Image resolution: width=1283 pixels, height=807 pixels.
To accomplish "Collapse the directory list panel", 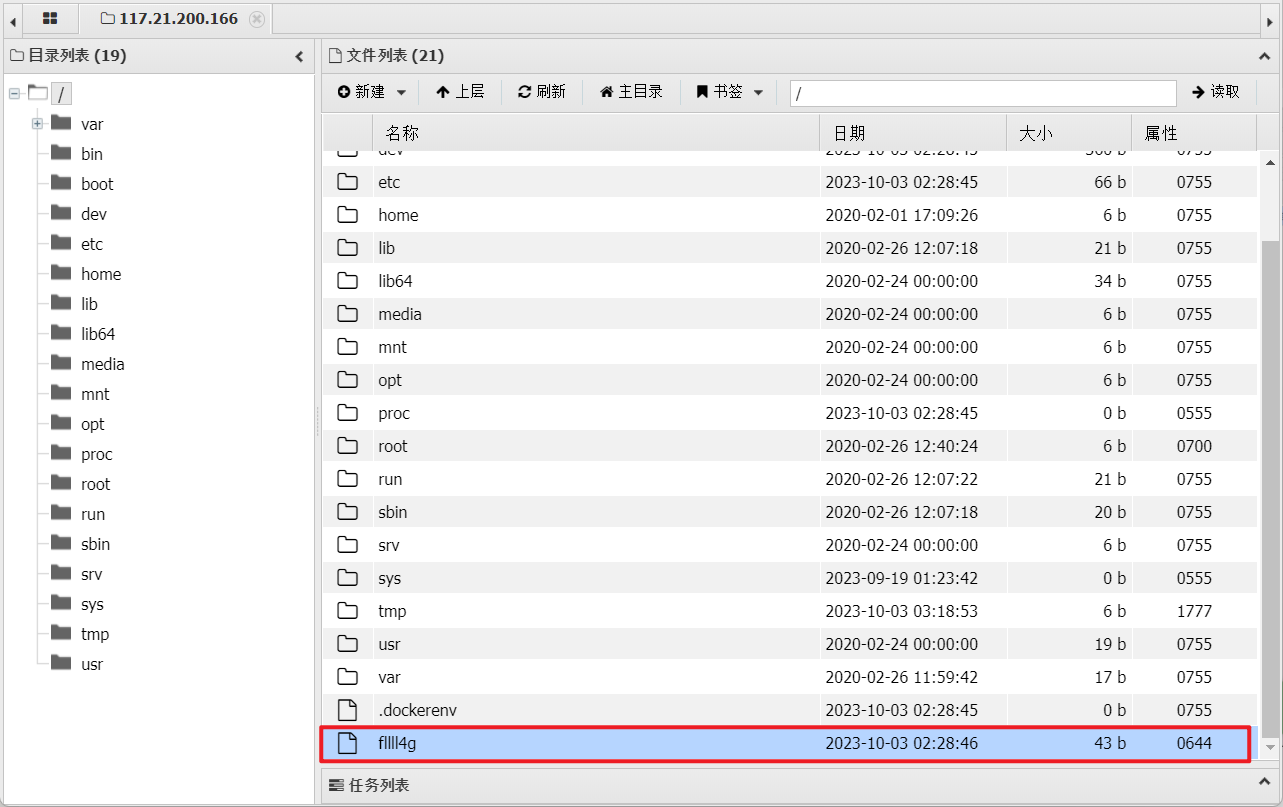I will [299, 57].
